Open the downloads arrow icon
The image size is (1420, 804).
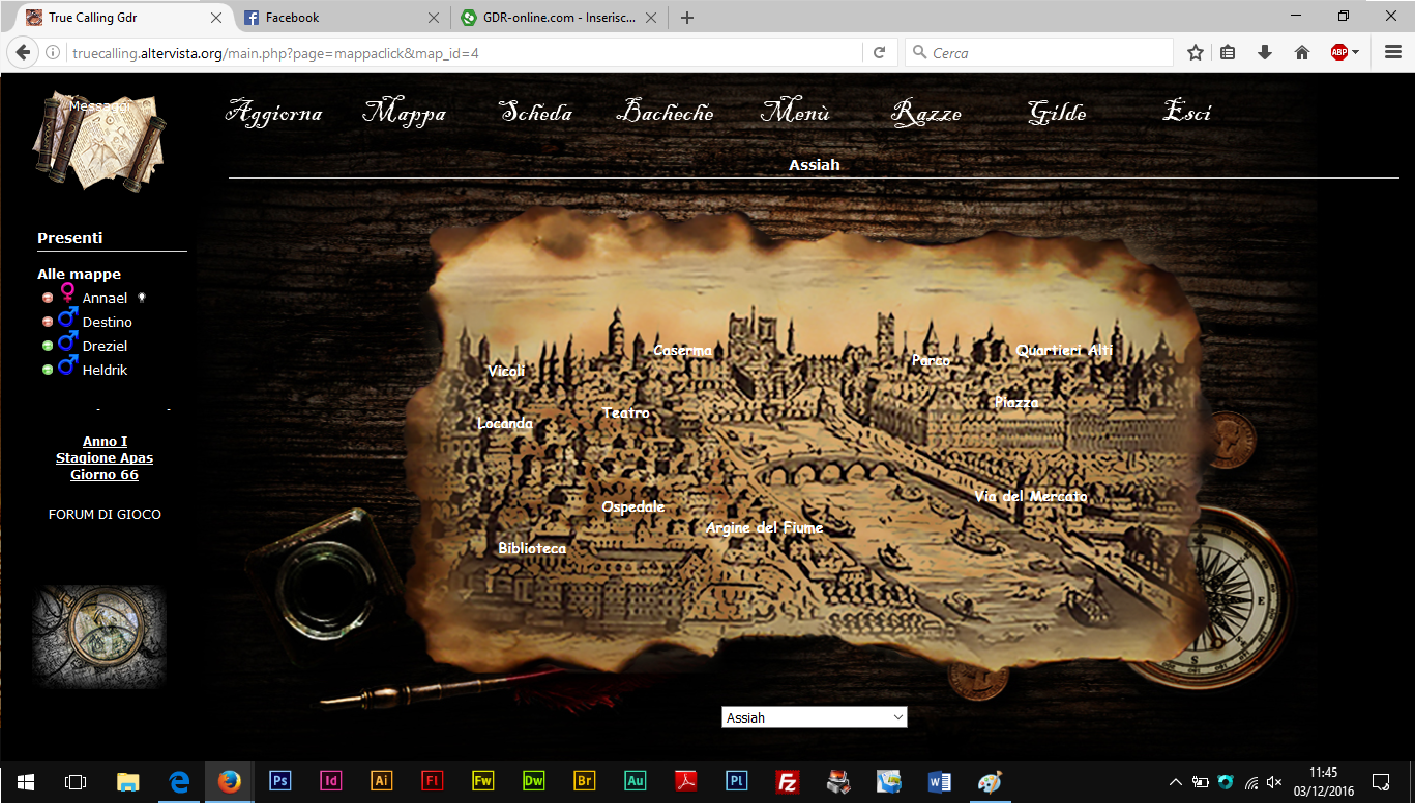1265,53
